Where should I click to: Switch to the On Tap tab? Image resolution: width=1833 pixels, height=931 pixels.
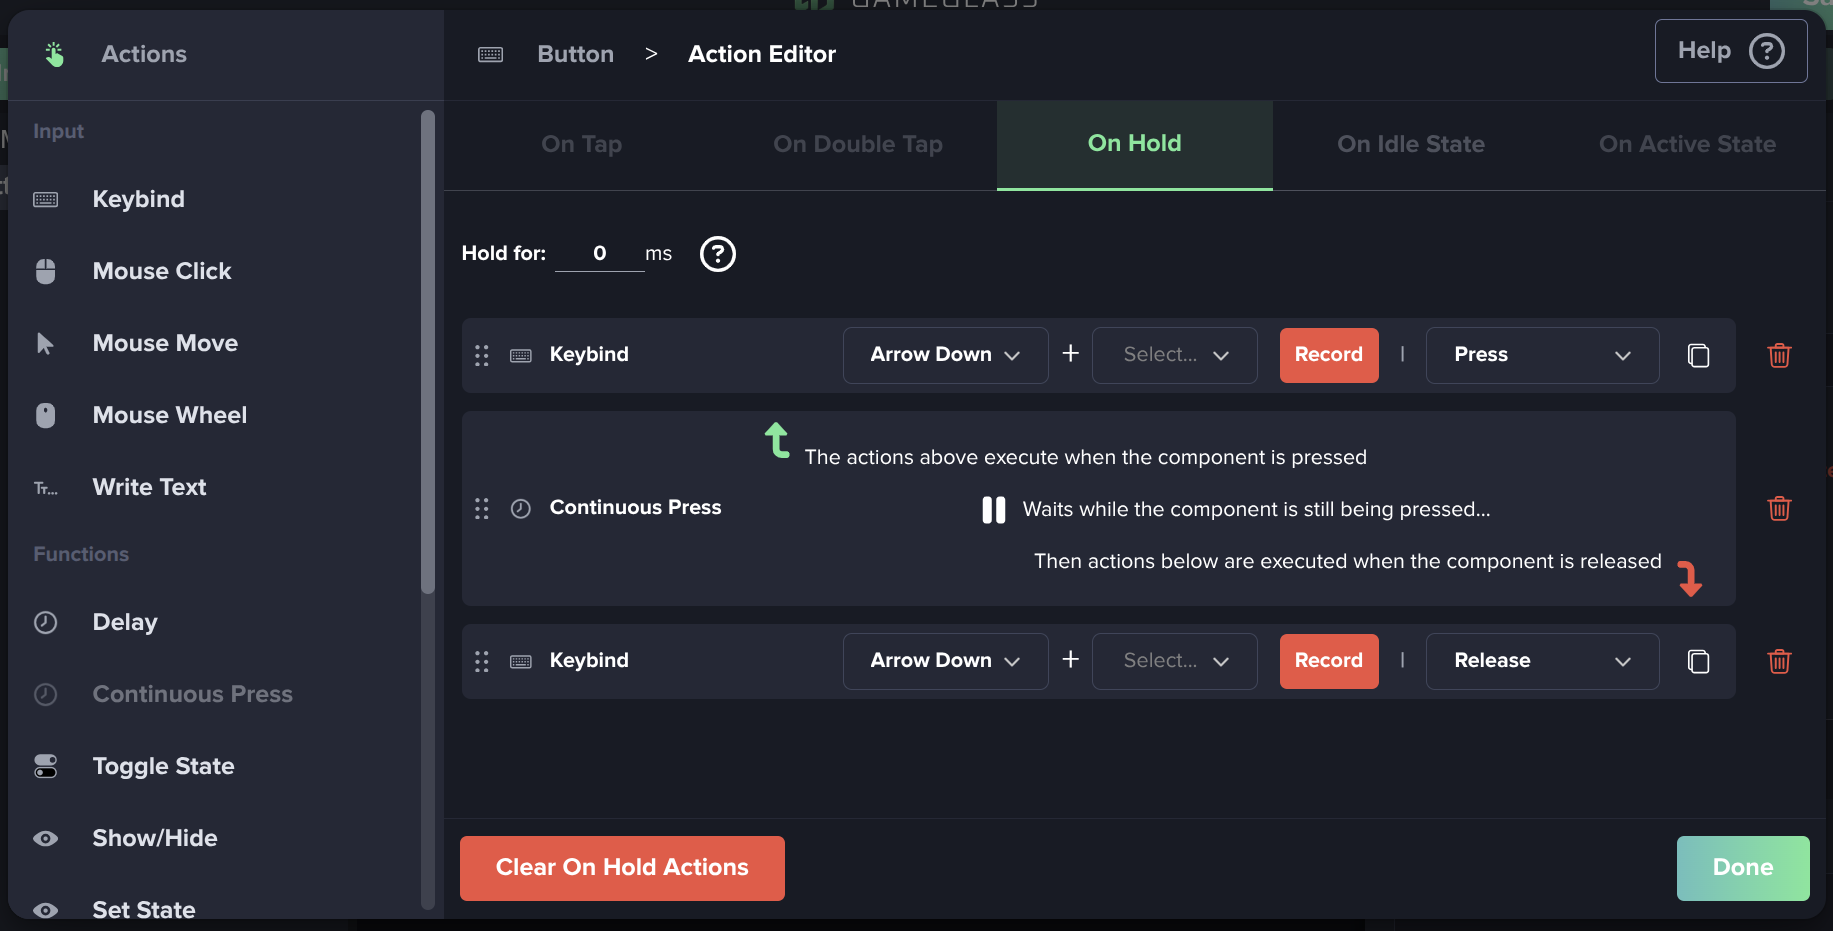pyautogui.click(x=582, y=144)
